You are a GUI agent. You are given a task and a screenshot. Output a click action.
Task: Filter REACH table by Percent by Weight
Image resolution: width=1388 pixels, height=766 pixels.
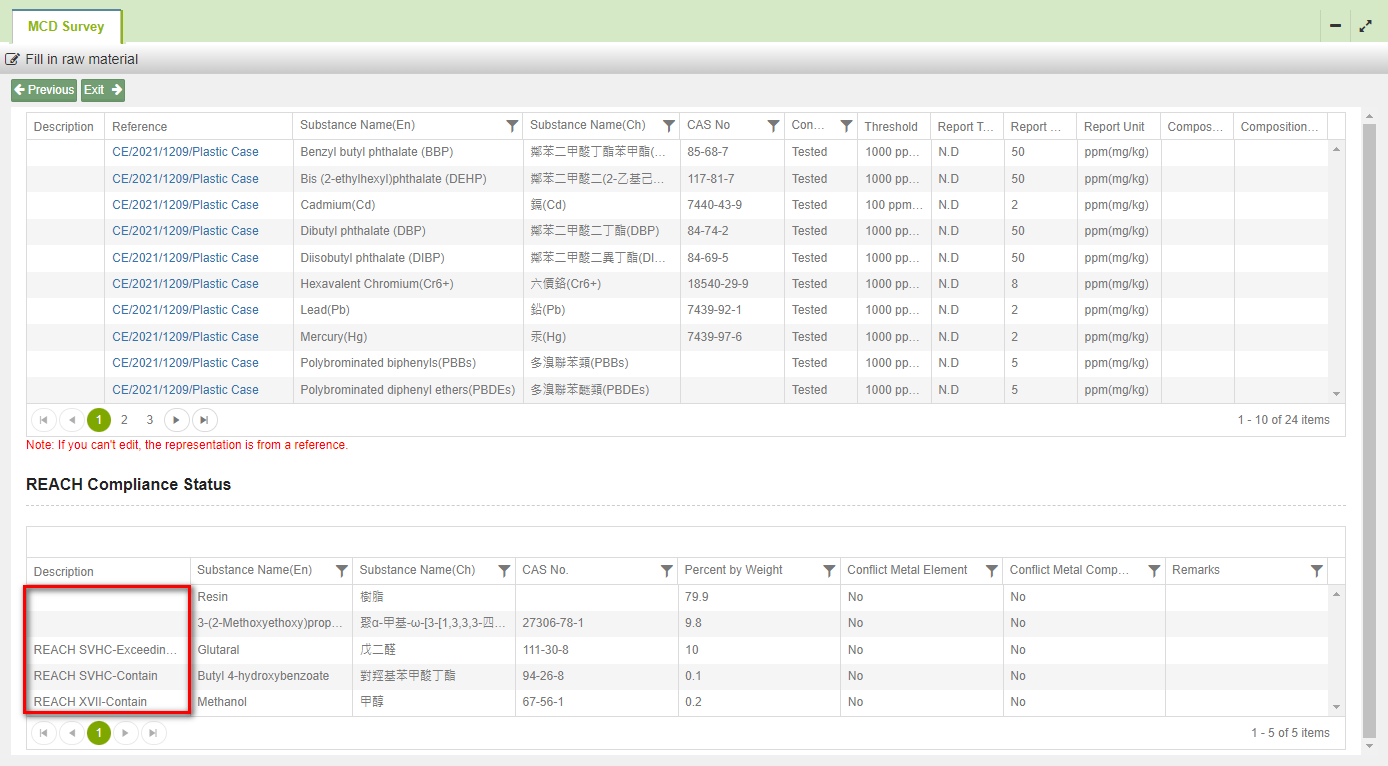[x=829, y=570]
